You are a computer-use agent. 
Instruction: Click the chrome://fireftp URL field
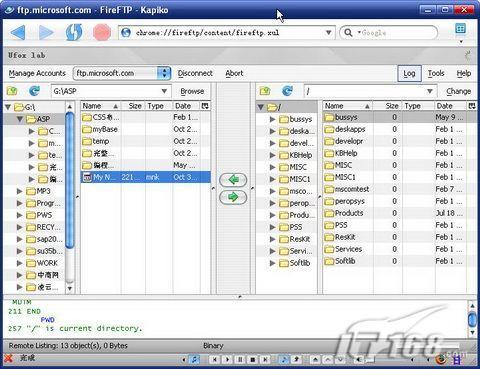point(228,33)
